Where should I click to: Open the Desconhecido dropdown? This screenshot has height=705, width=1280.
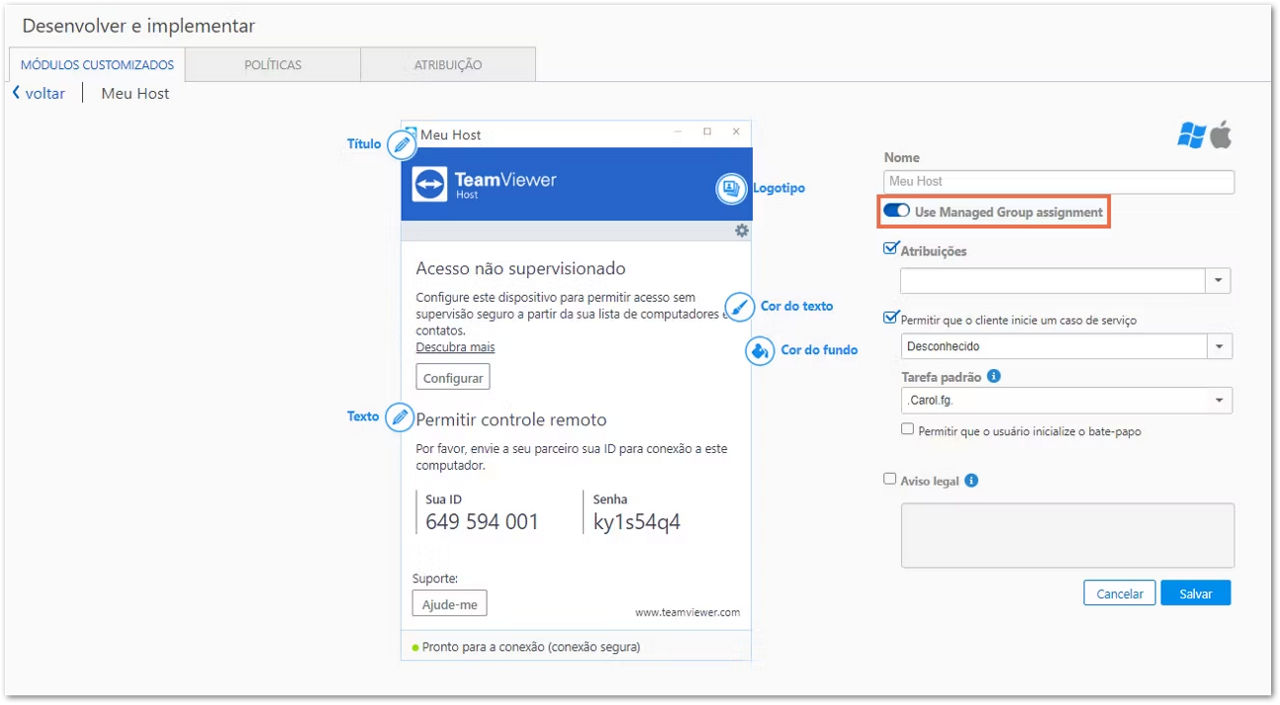coord(1219,346)
